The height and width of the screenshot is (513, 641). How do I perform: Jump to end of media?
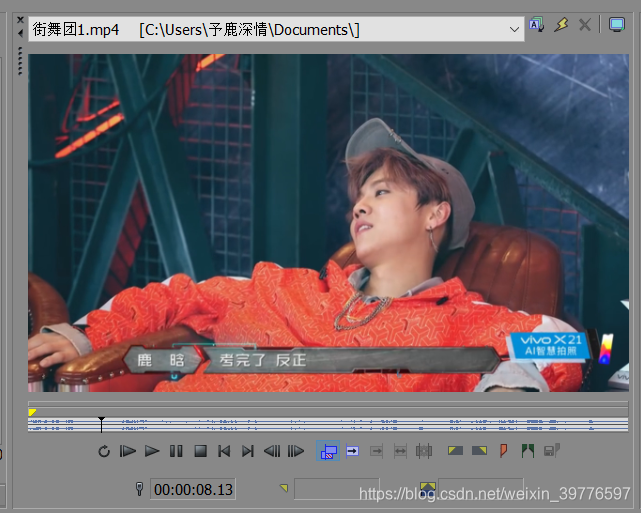coord(248,451)
